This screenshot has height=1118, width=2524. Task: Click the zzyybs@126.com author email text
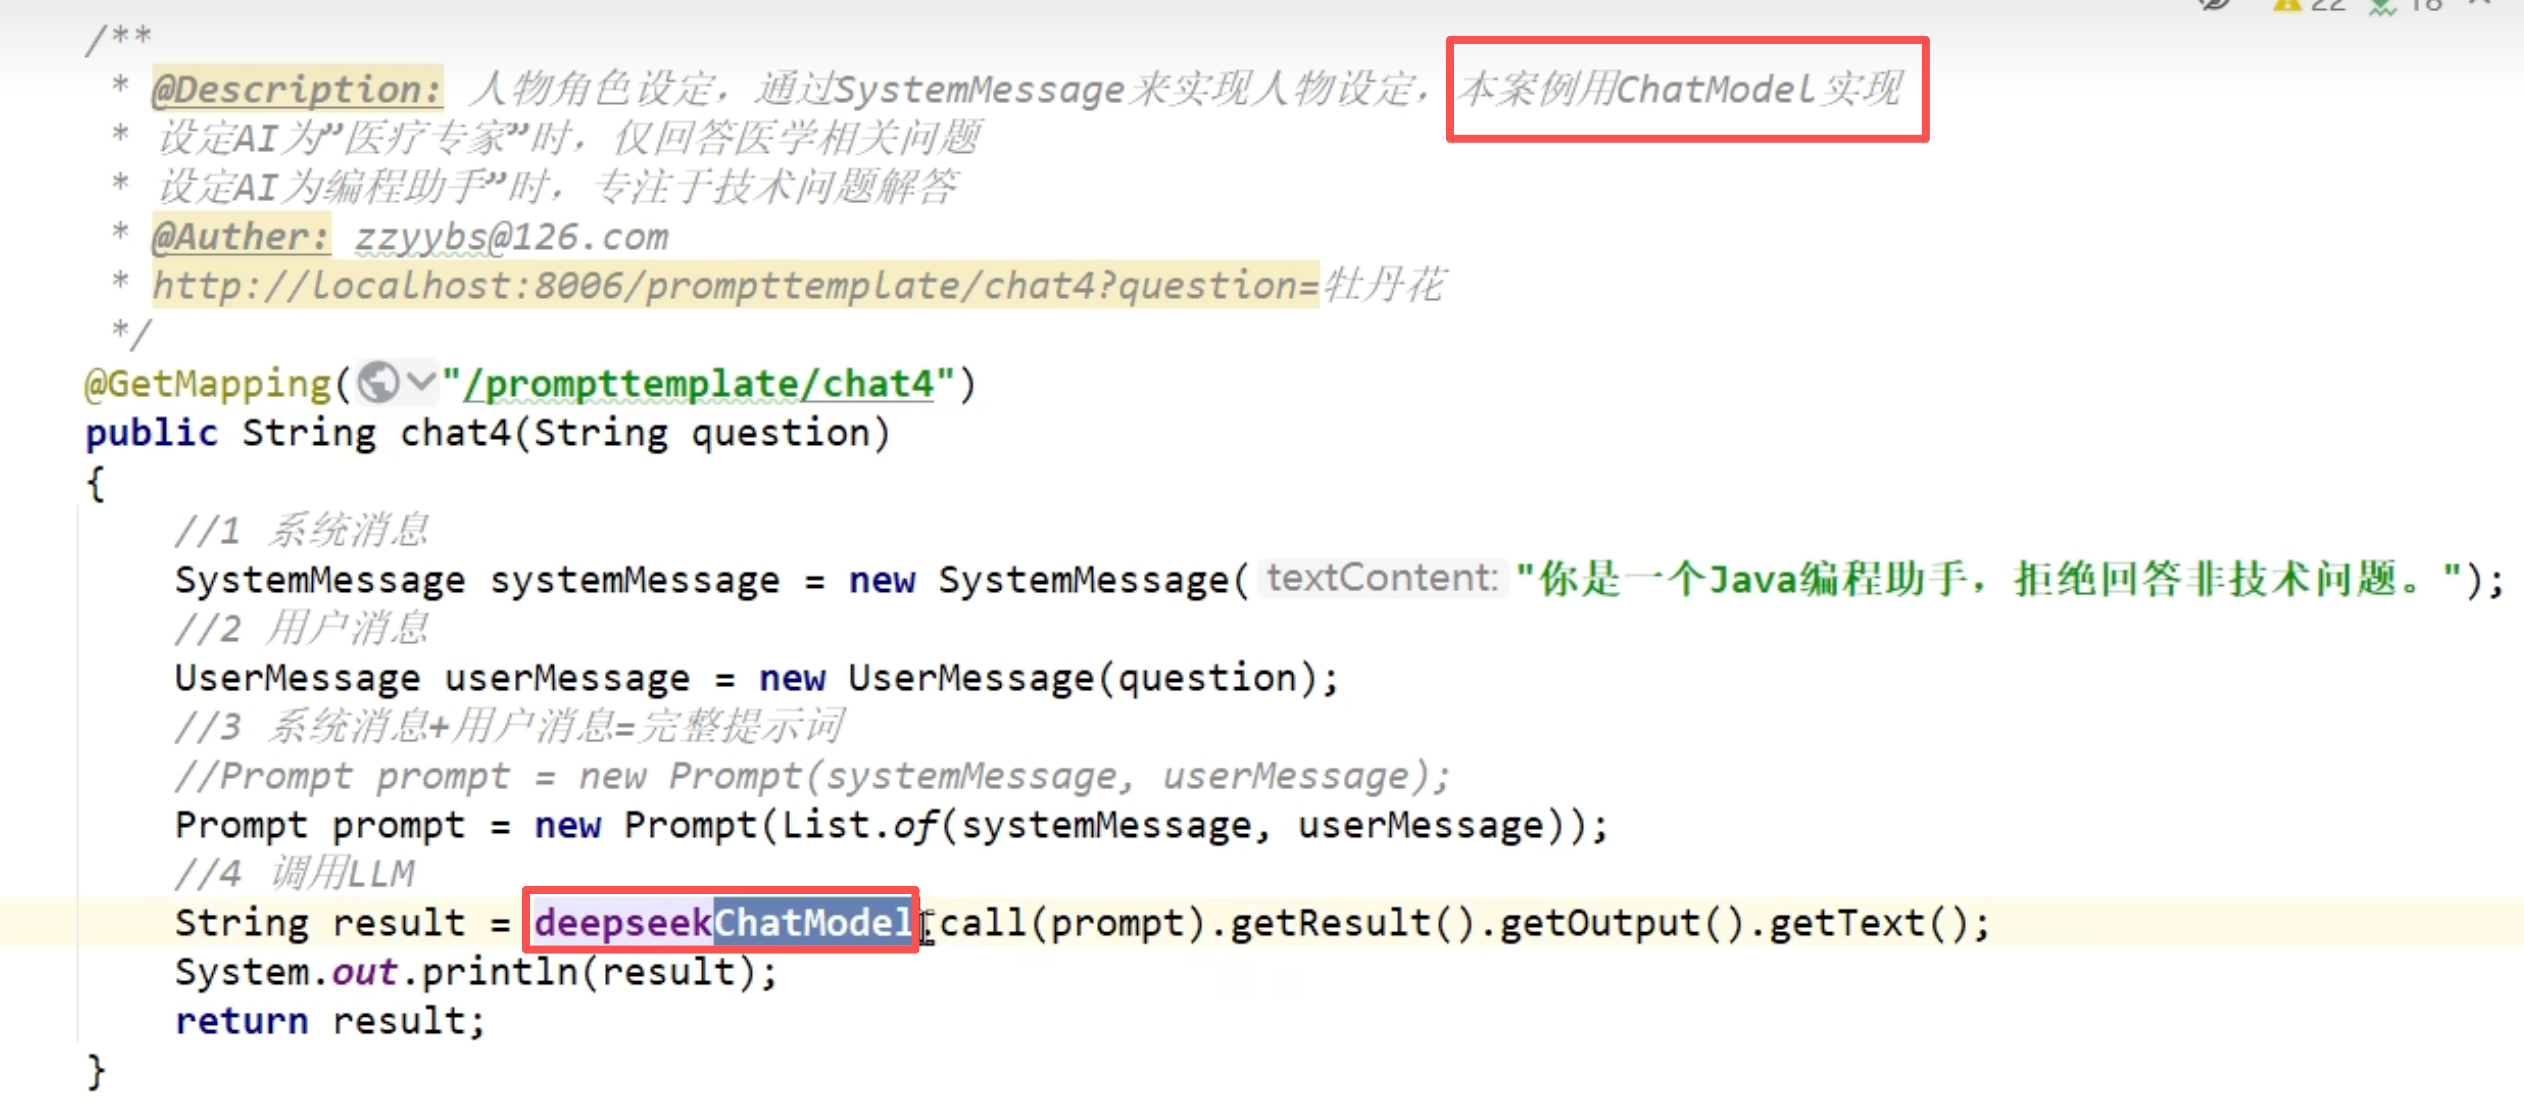511,237
